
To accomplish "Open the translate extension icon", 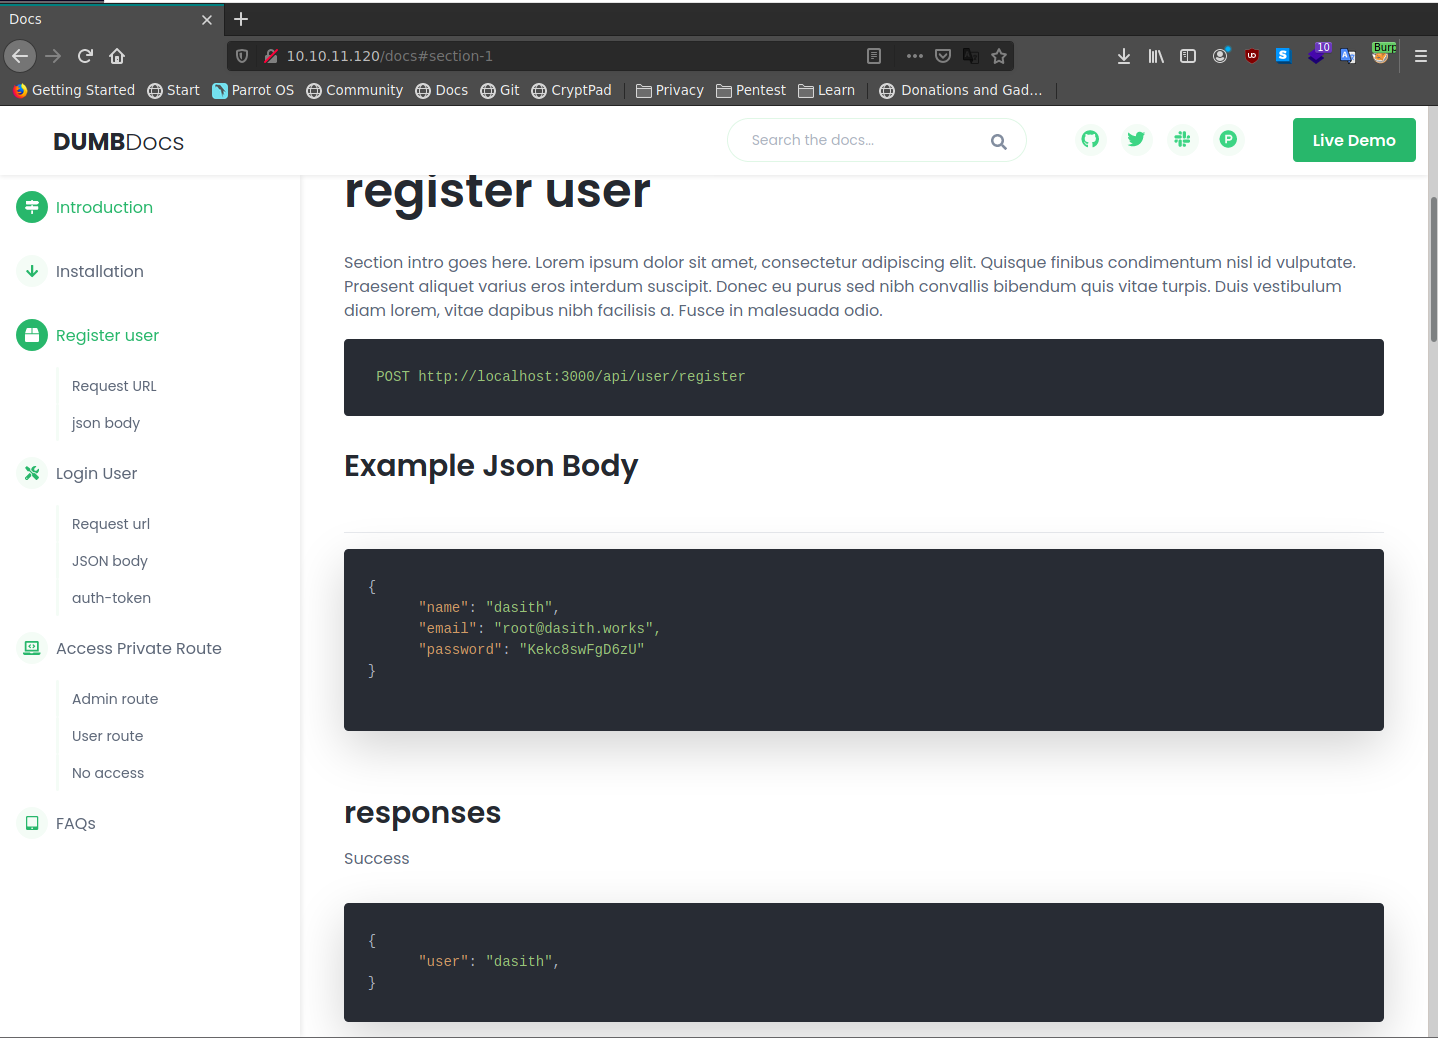I will click(x=1348, y=56).
